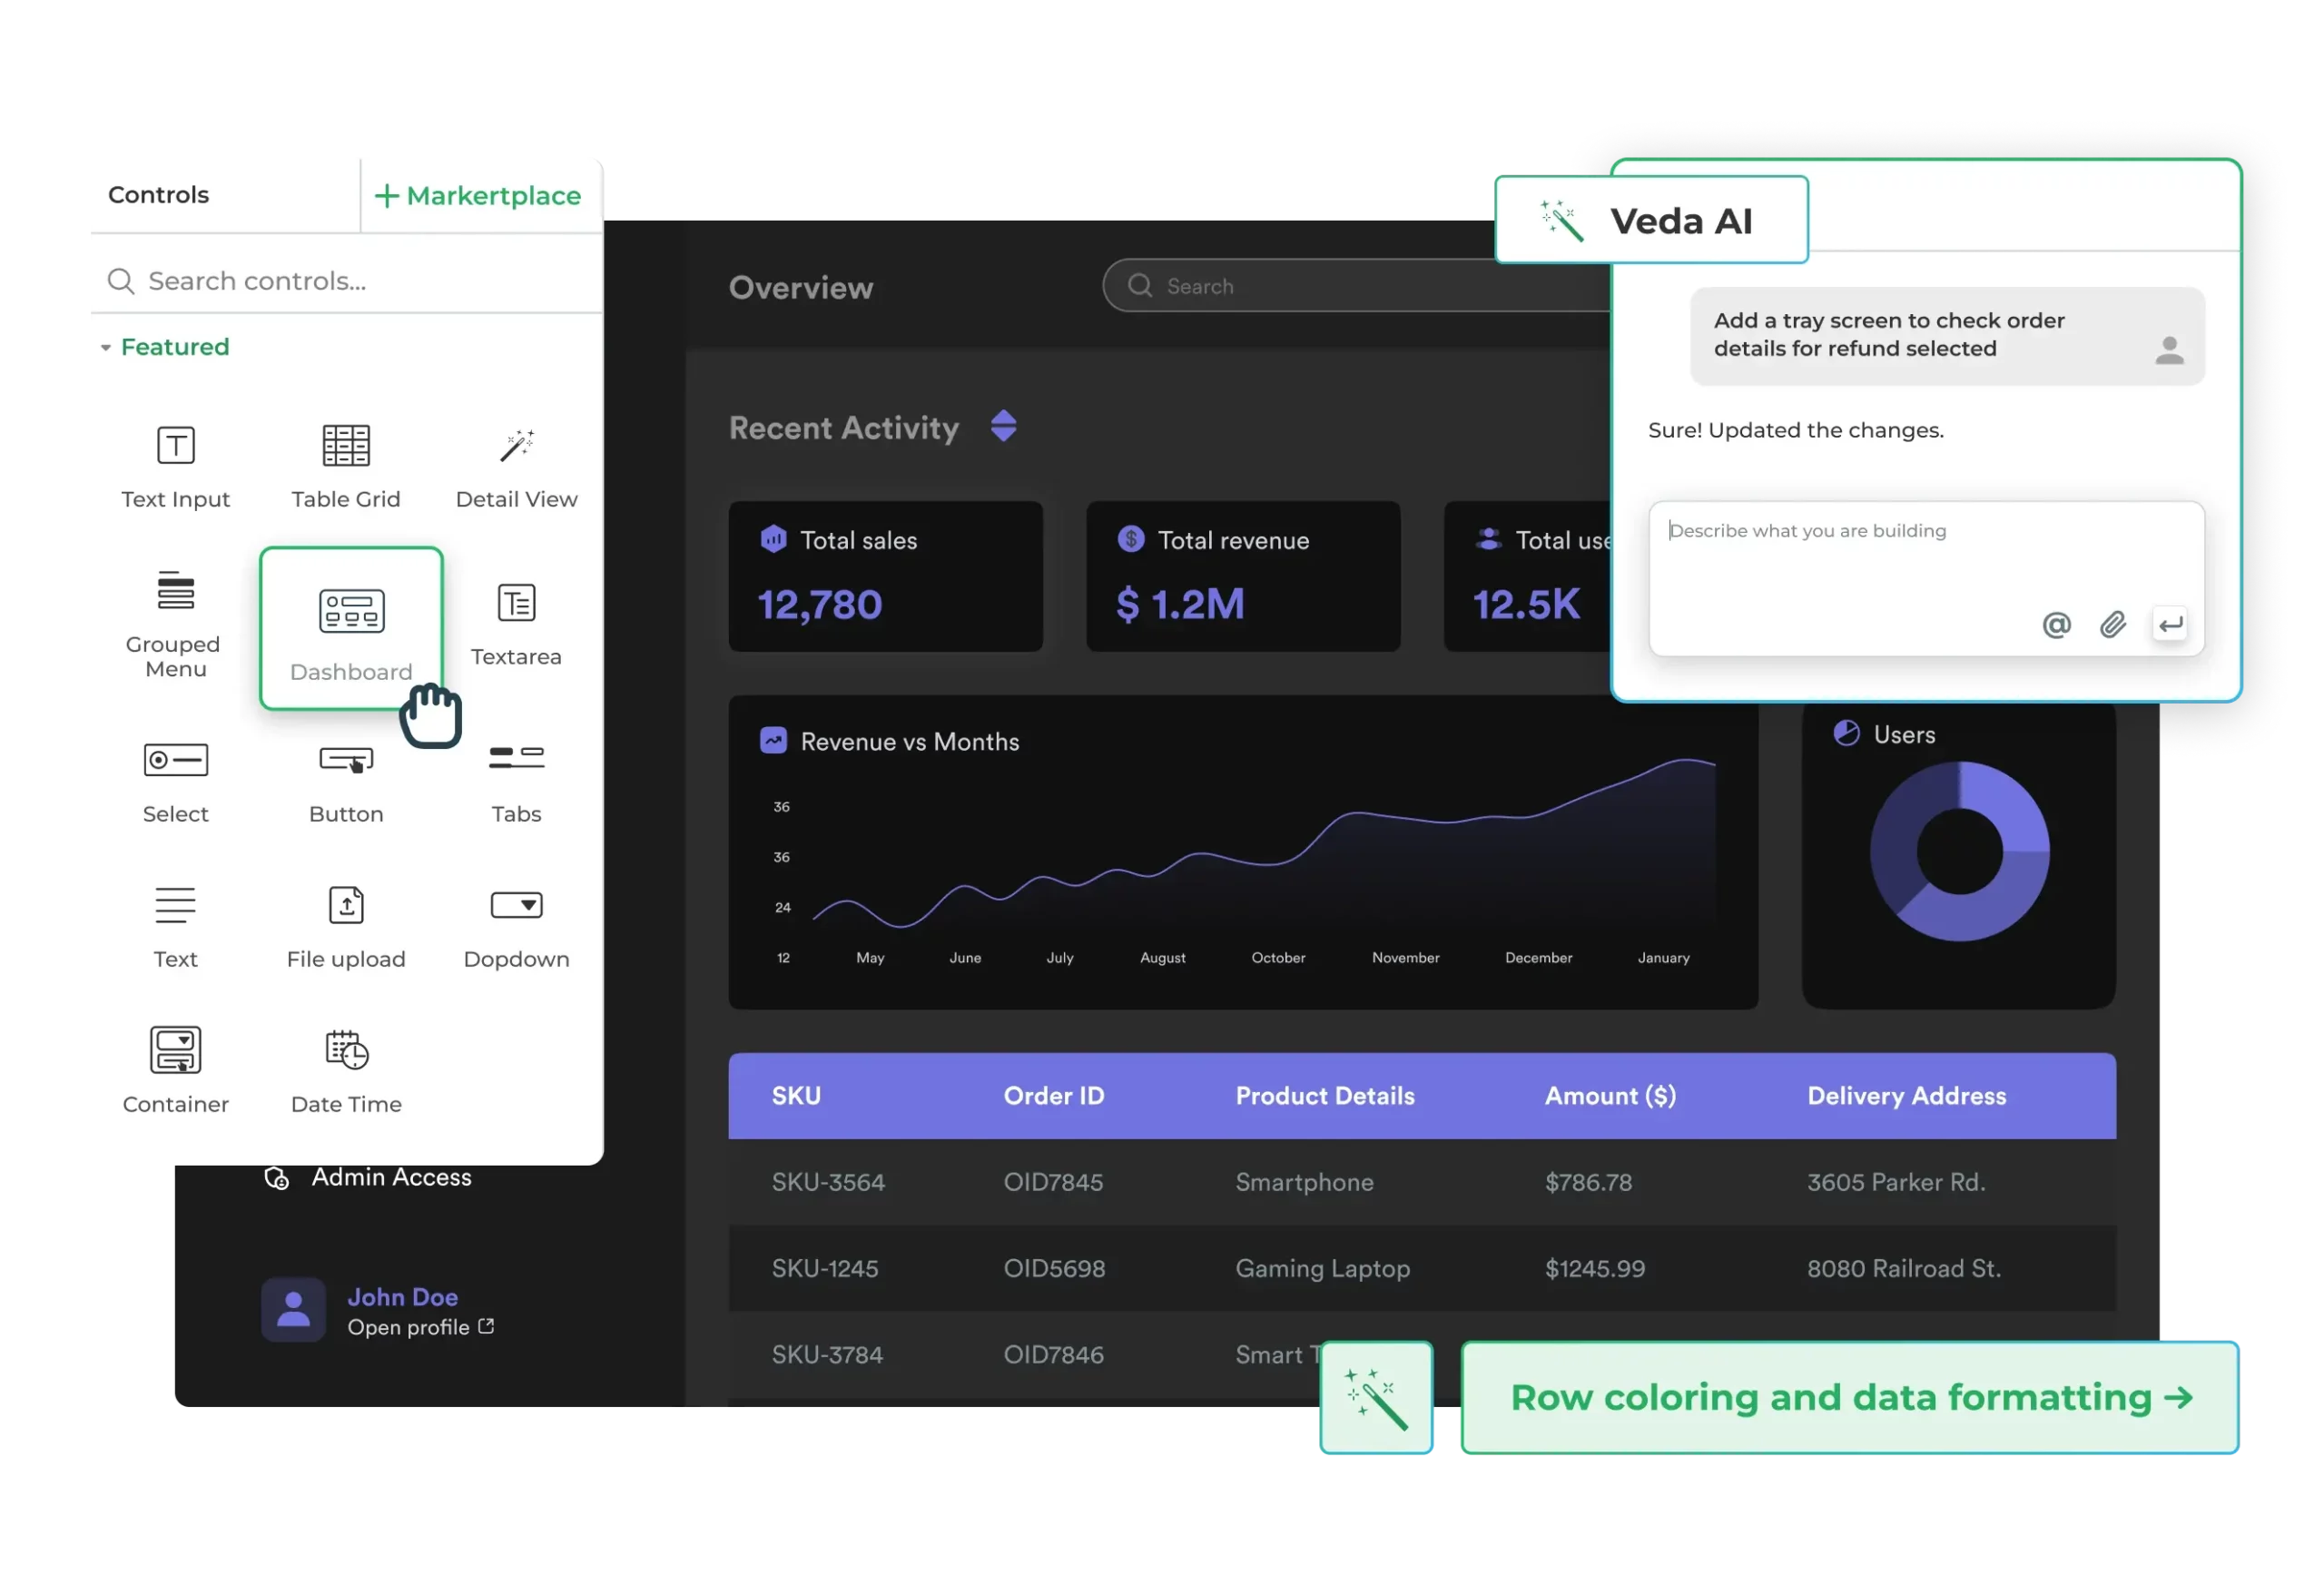Click the green magic wand beside Row coloring
Screen dimensions: 2324x1575
[1375, 1398]
